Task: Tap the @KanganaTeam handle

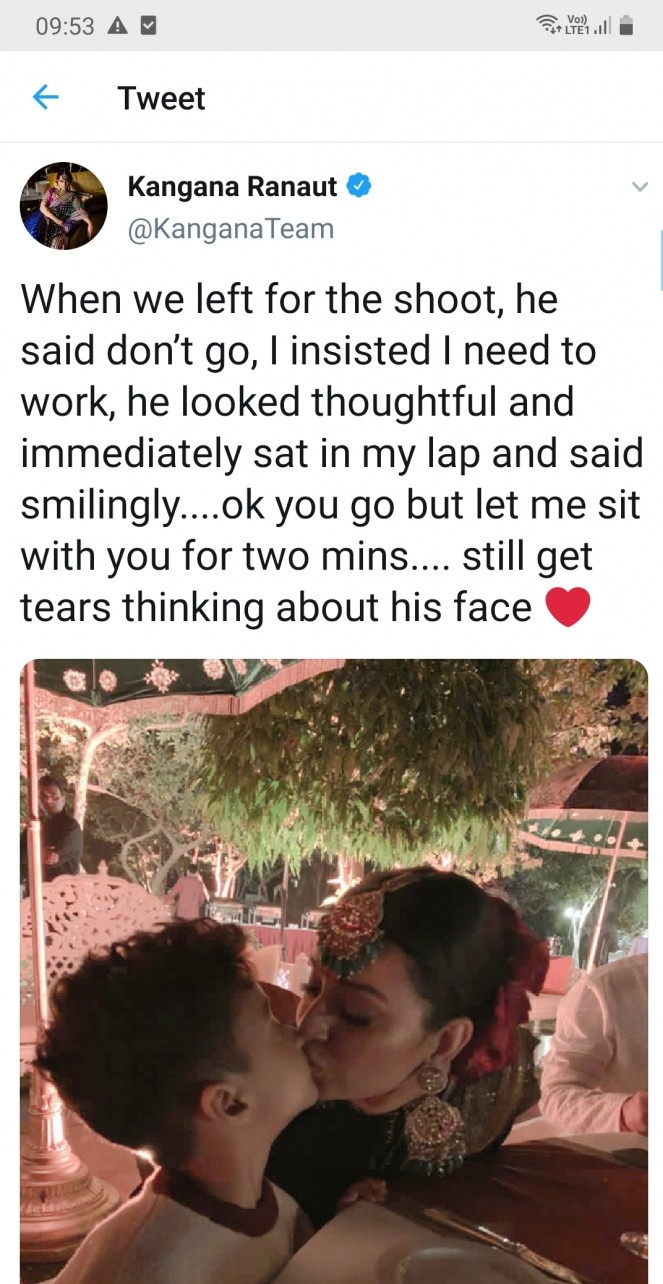Action: (230, 229)
